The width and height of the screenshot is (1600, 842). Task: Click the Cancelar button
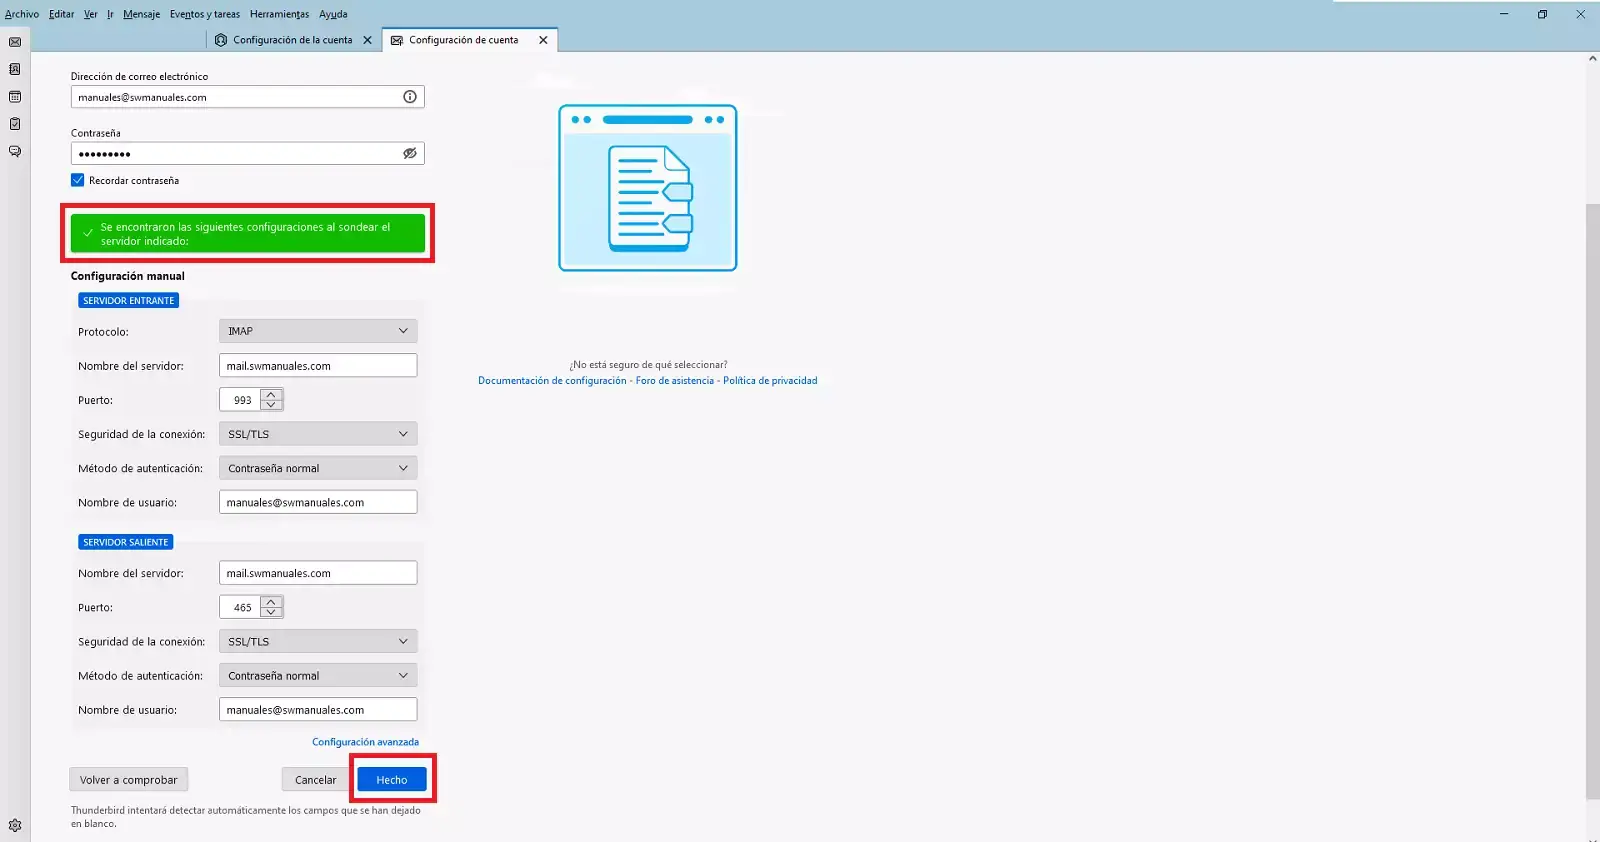(315, 780)
